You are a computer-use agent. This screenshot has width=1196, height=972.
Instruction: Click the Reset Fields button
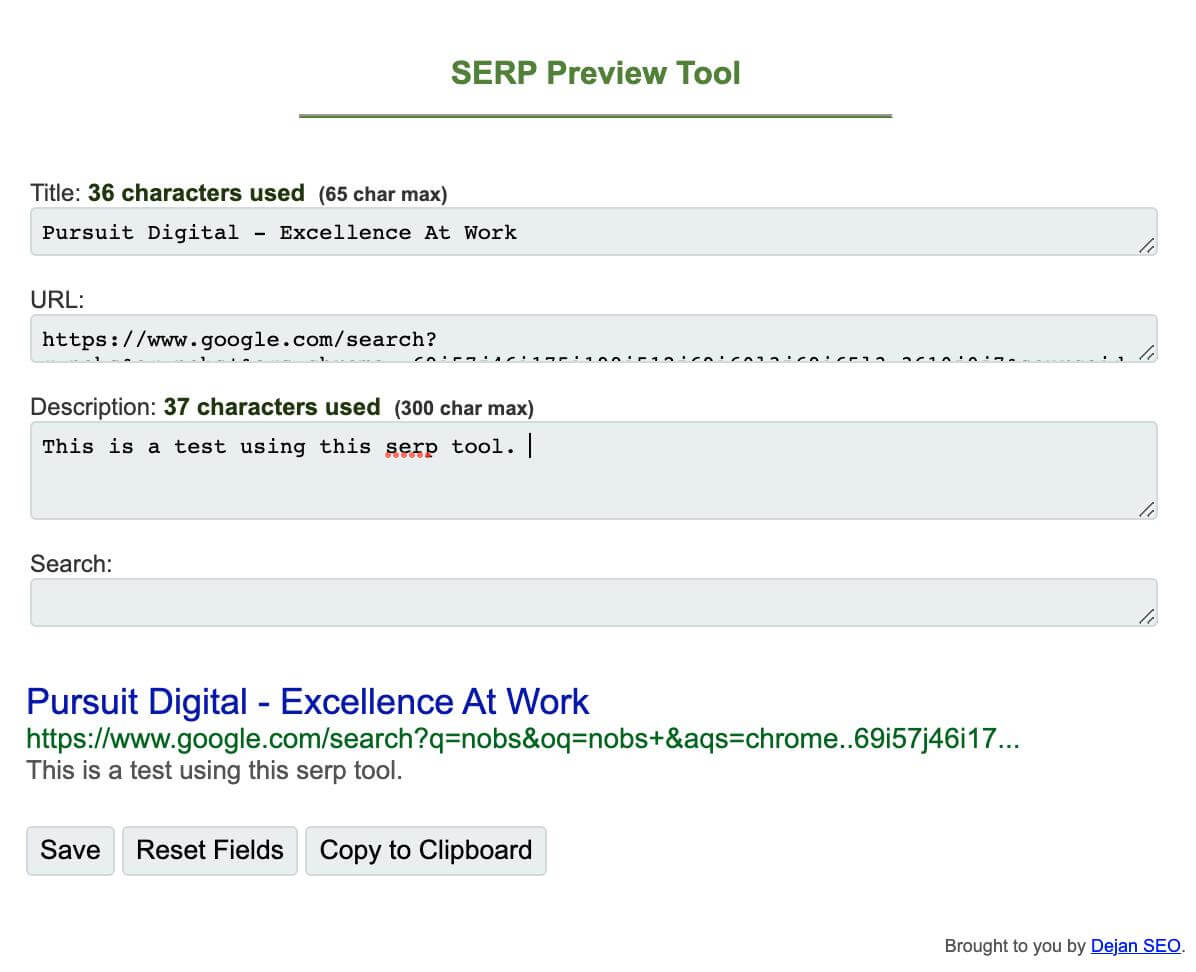pos(210,851)
